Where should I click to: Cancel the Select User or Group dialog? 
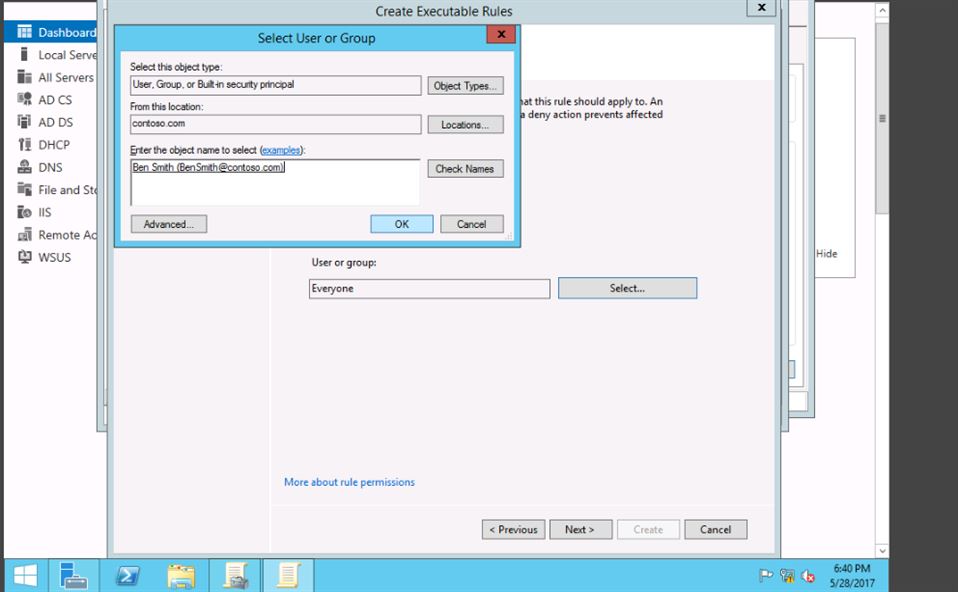(472, 224)
